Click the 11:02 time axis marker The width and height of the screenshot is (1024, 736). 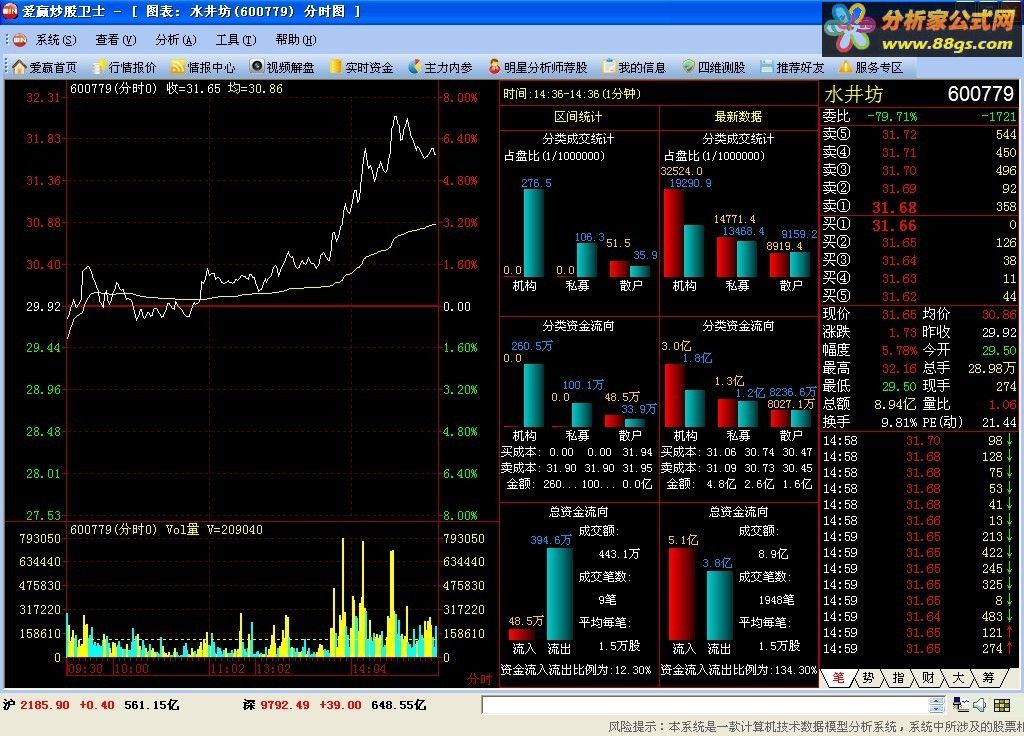(228, 669)
